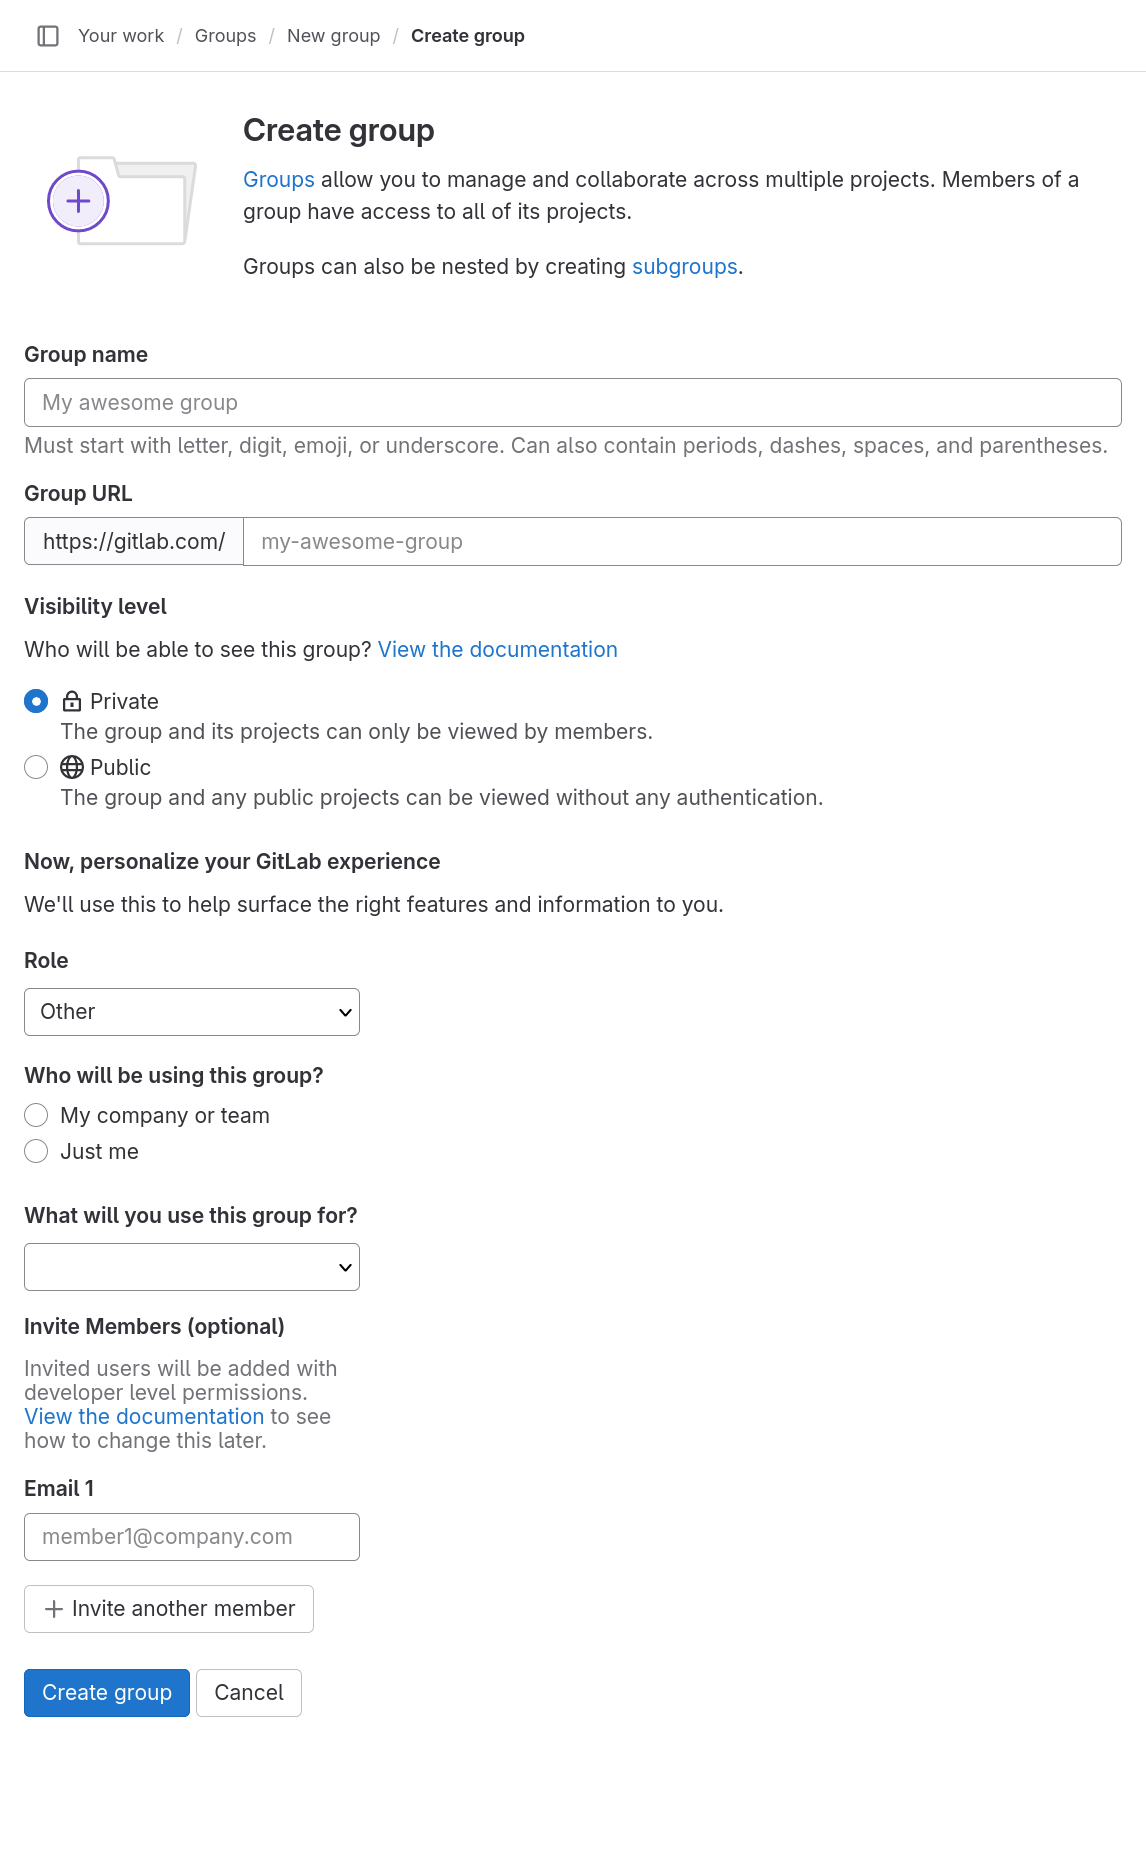The height and width of the screenshot is (1867, 1146).
Task: Choose My company or team option
Action: (36, 1115)
